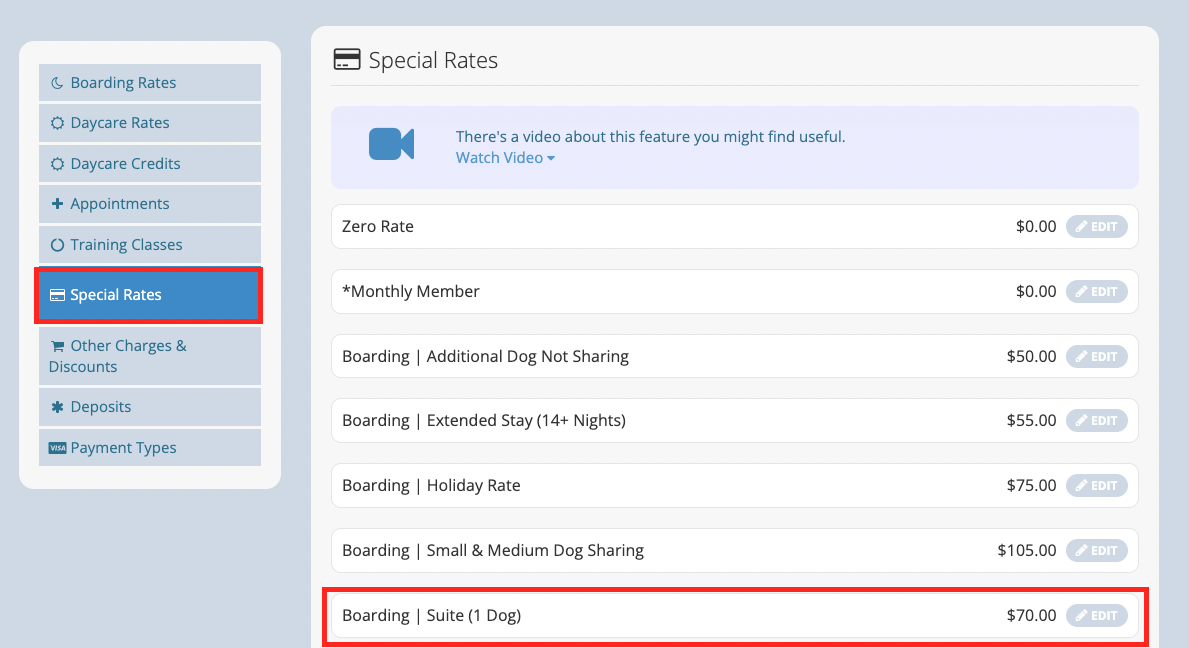Click the "Zero Rate" row label
This screenshot has width=1189, height=648.
[378, 227]
